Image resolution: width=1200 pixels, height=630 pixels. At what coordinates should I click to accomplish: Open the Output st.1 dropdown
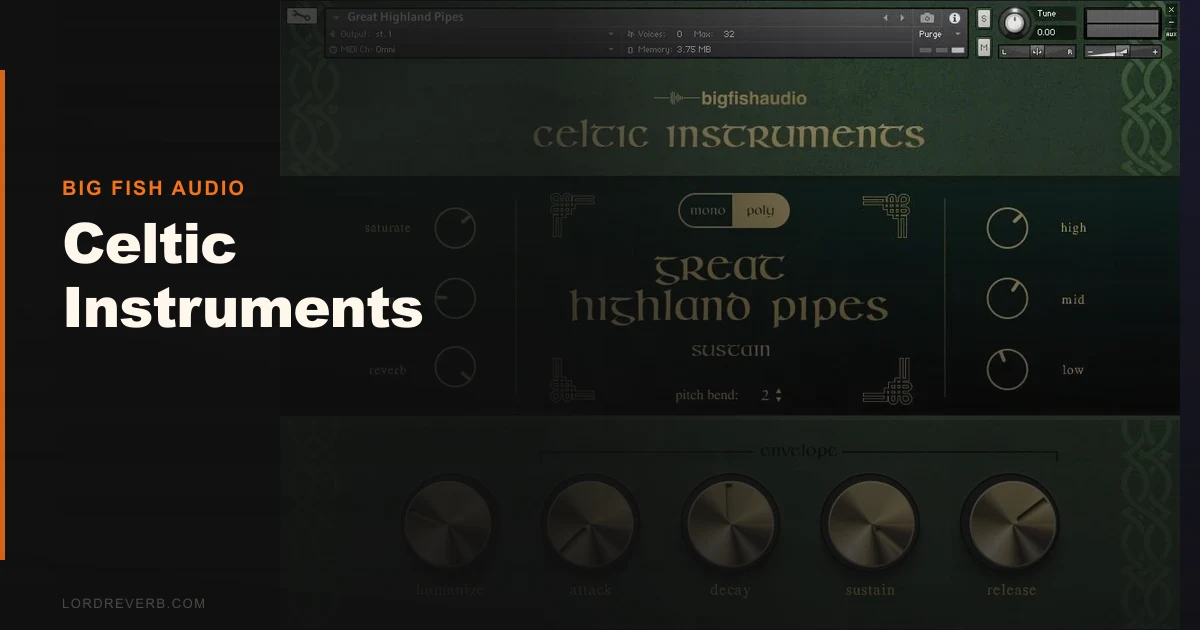coord(470,34)
